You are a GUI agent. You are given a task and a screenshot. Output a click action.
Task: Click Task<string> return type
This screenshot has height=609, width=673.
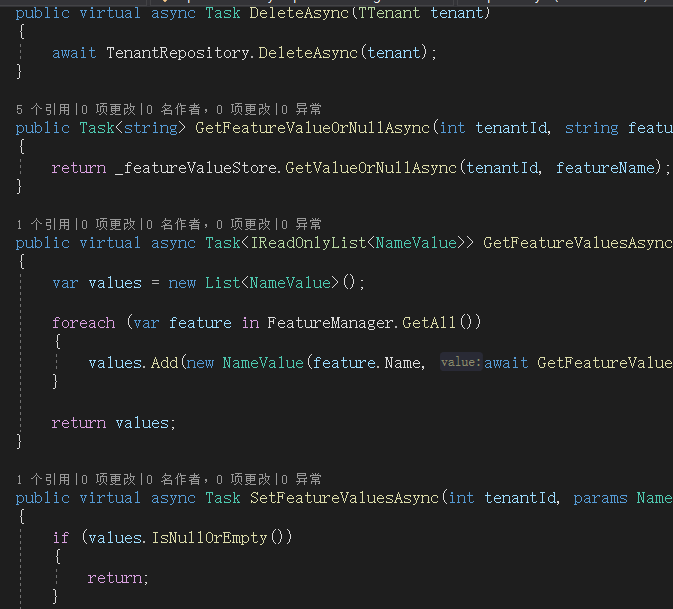pyautogui.click(x=133, y=128)
